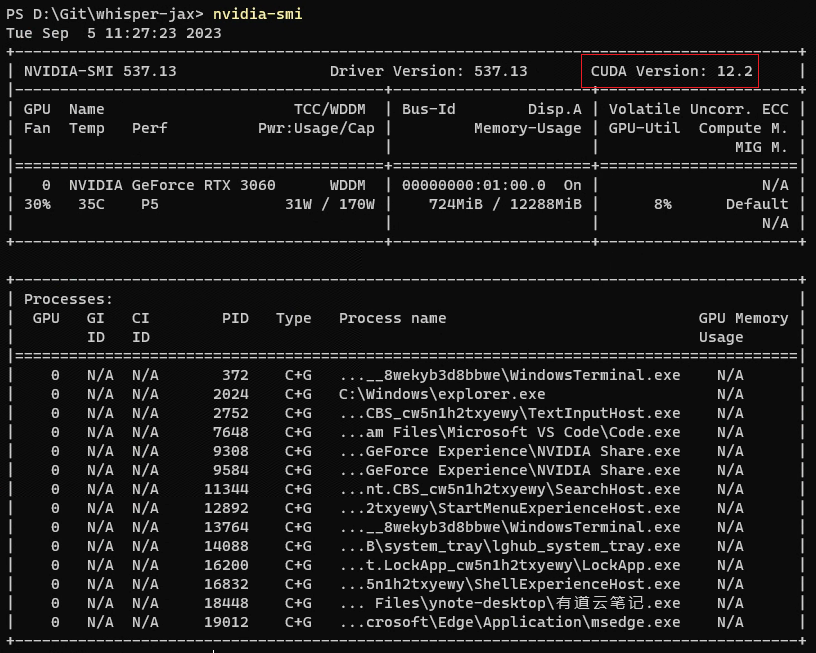
Task: Click PID 7648 in the process list
Action: pos(231,432)
